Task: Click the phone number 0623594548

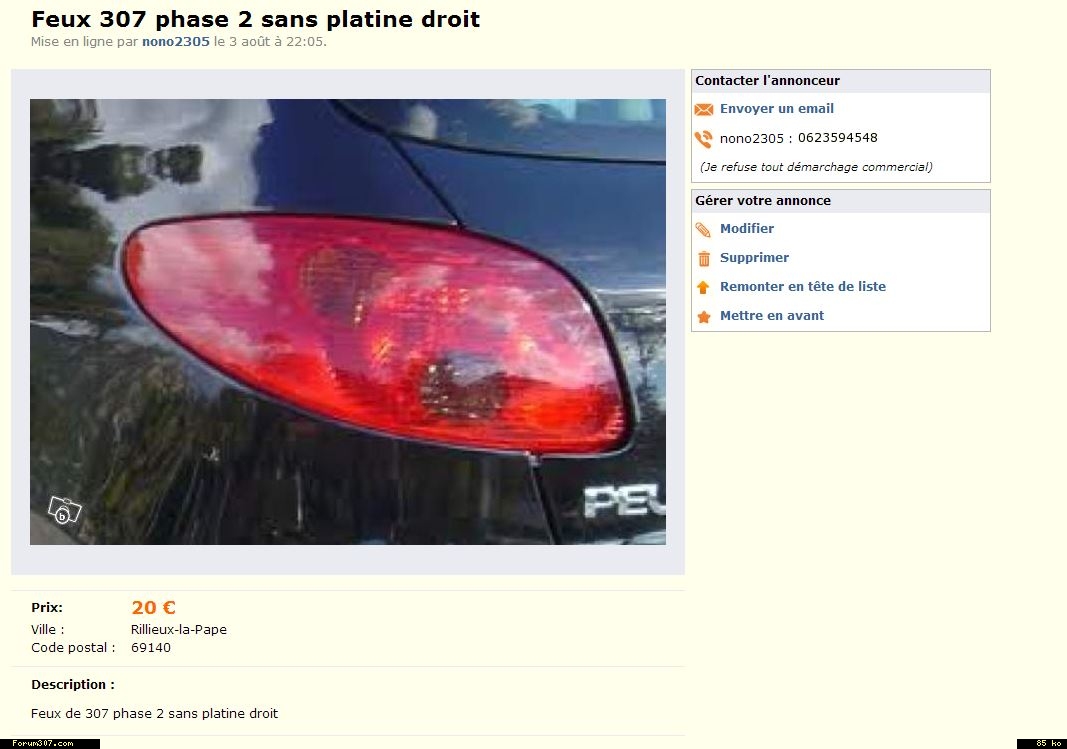Action: [837, 138]
